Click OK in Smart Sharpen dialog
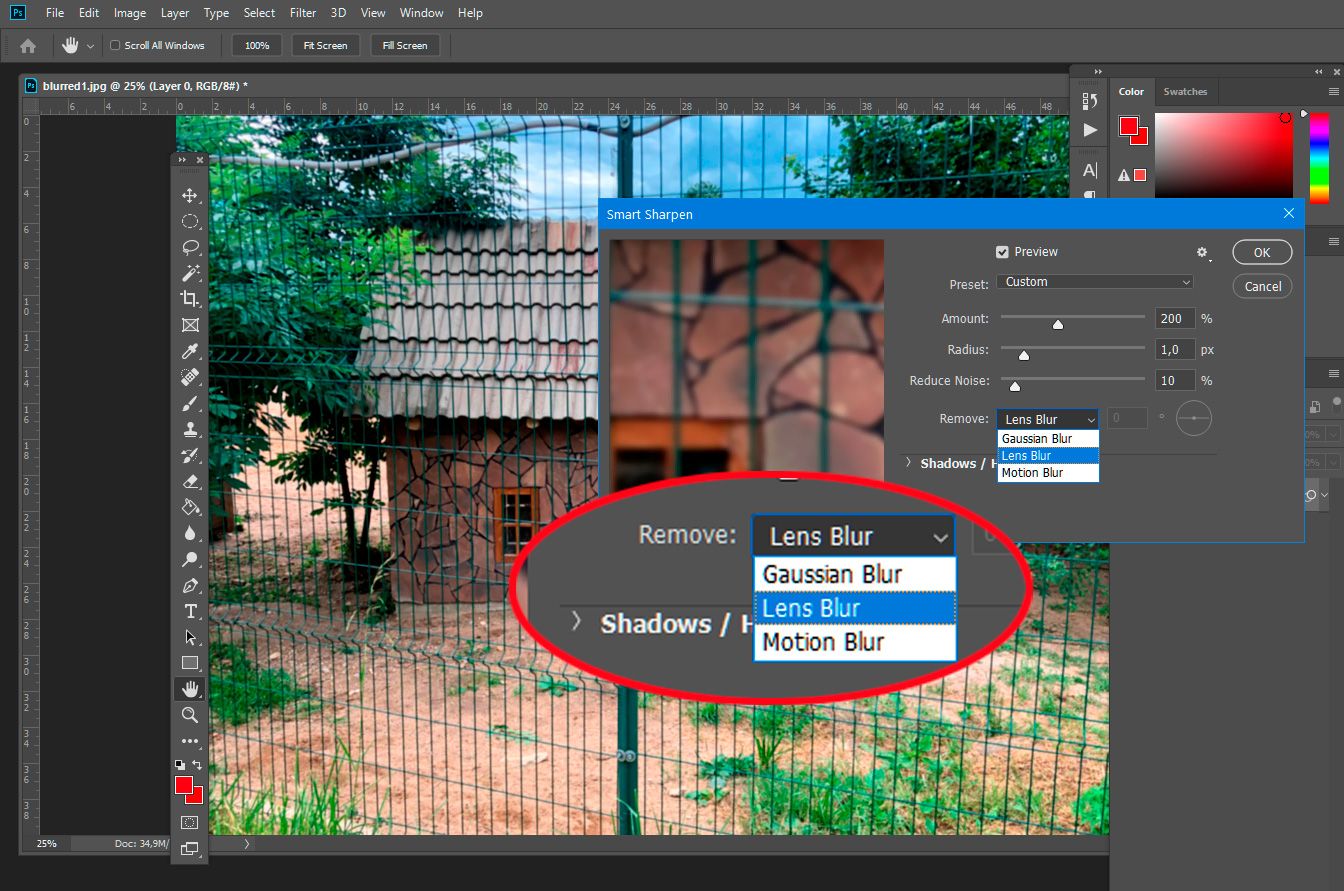 coord(1262,252)
